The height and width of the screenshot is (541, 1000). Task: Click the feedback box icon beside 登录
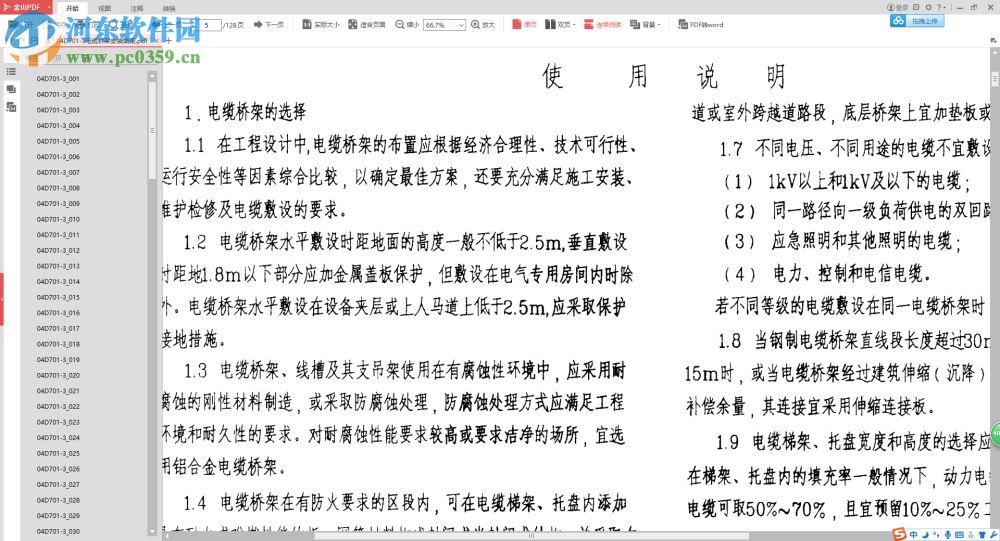[x=916, y=7]
